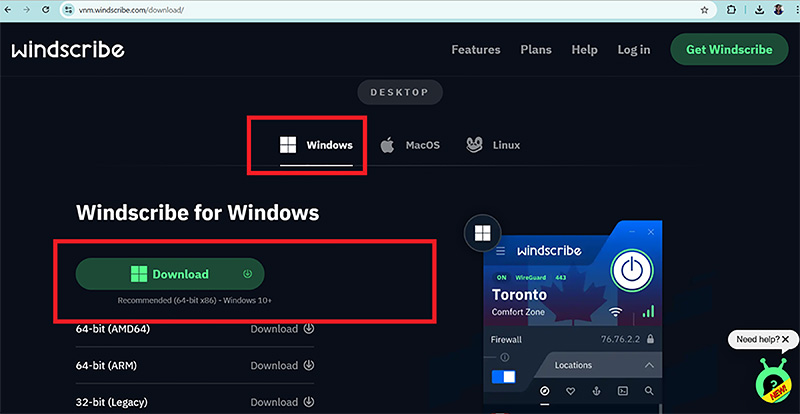
Task: Click the power button in app preview
Action: 632,269
